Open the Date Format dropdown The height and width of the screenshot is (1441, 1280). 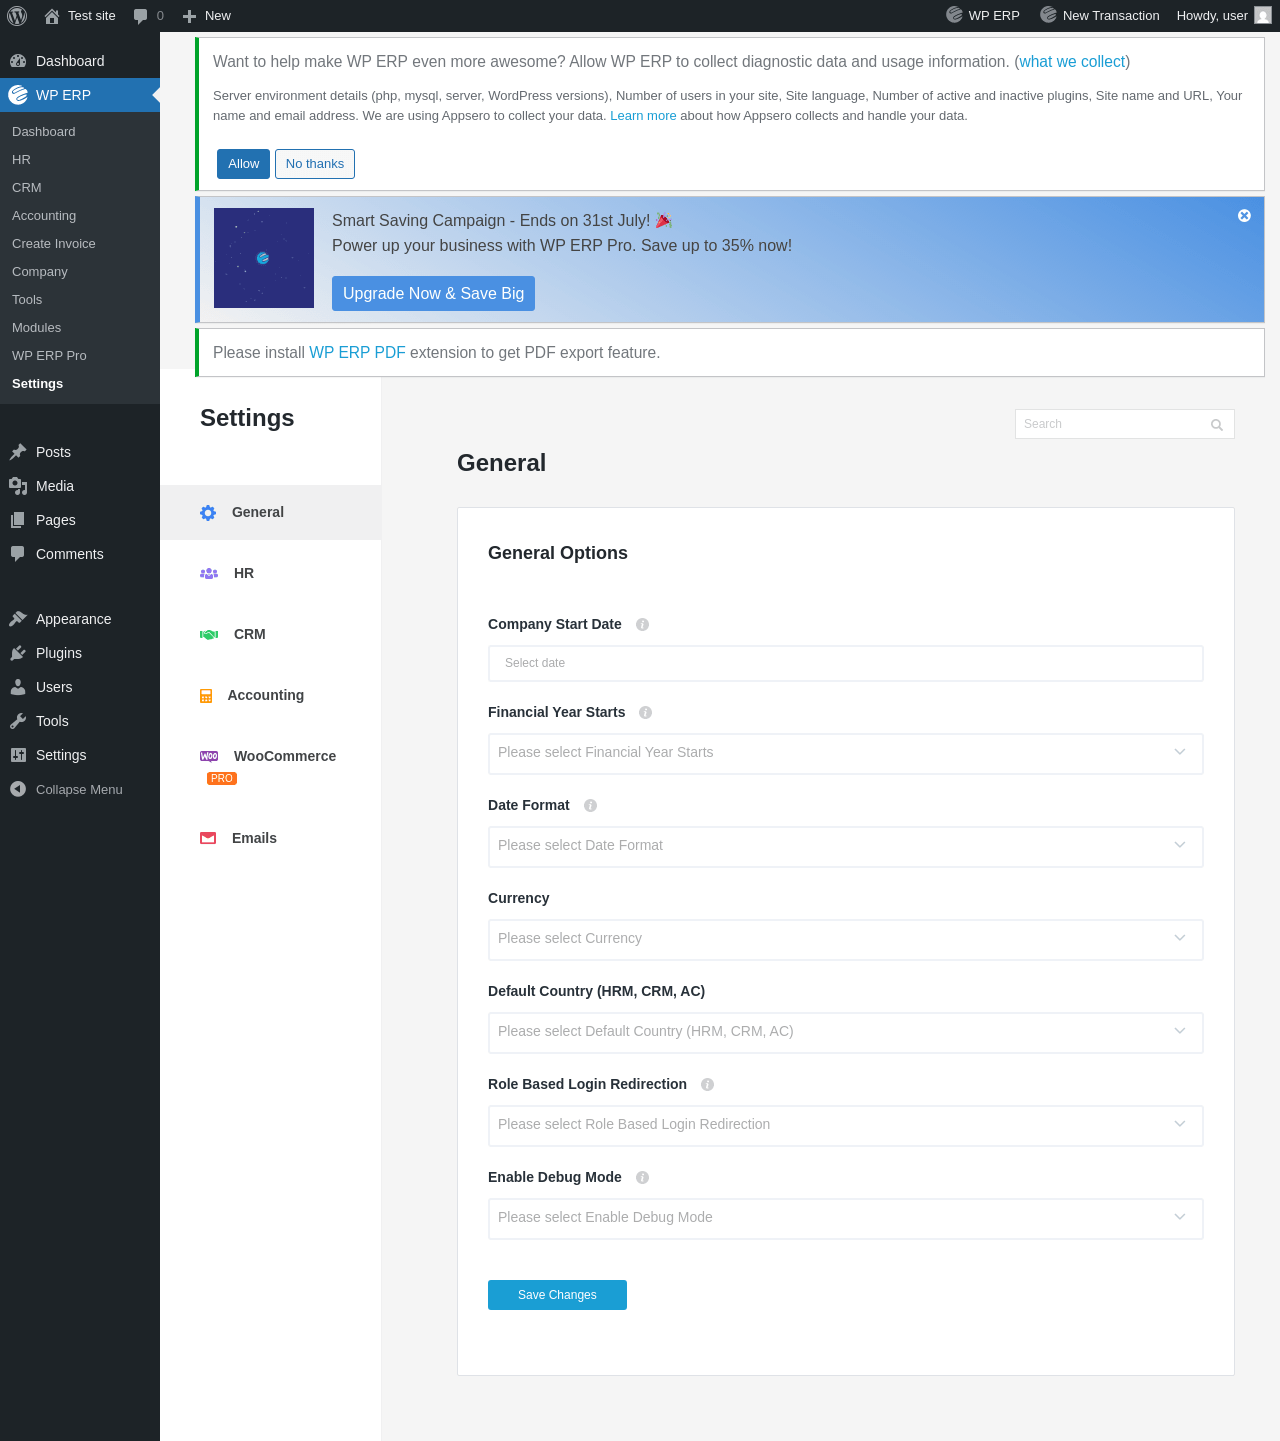pyautogui.click(x=846, y=846)
